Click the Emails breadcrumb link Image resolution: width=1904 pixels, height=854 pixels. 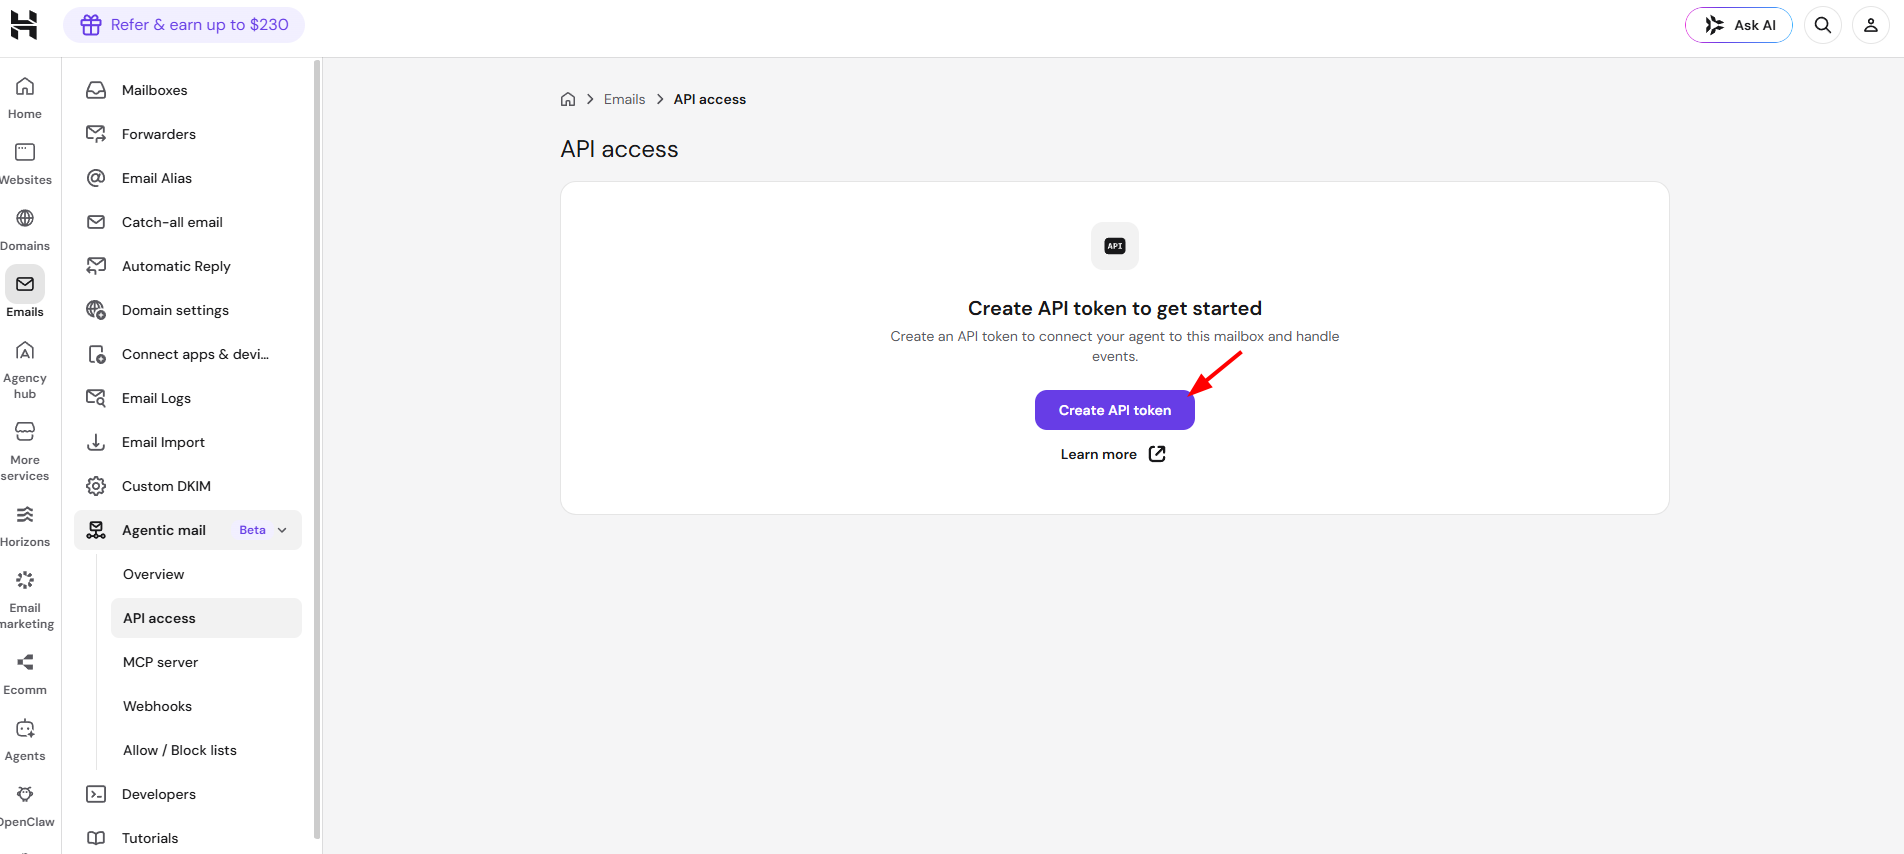point(624,99)
